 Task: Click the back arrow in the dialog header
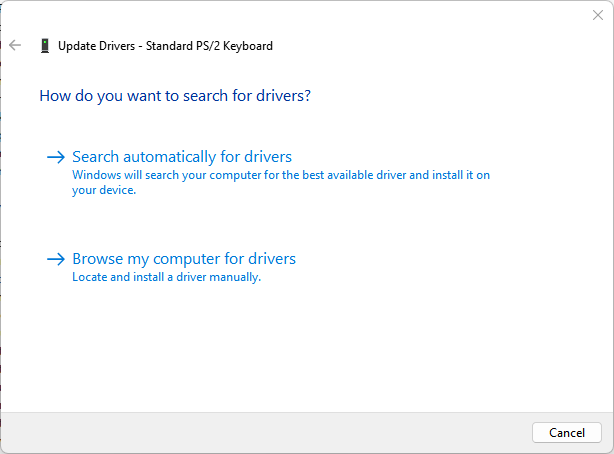coord(15,45)
